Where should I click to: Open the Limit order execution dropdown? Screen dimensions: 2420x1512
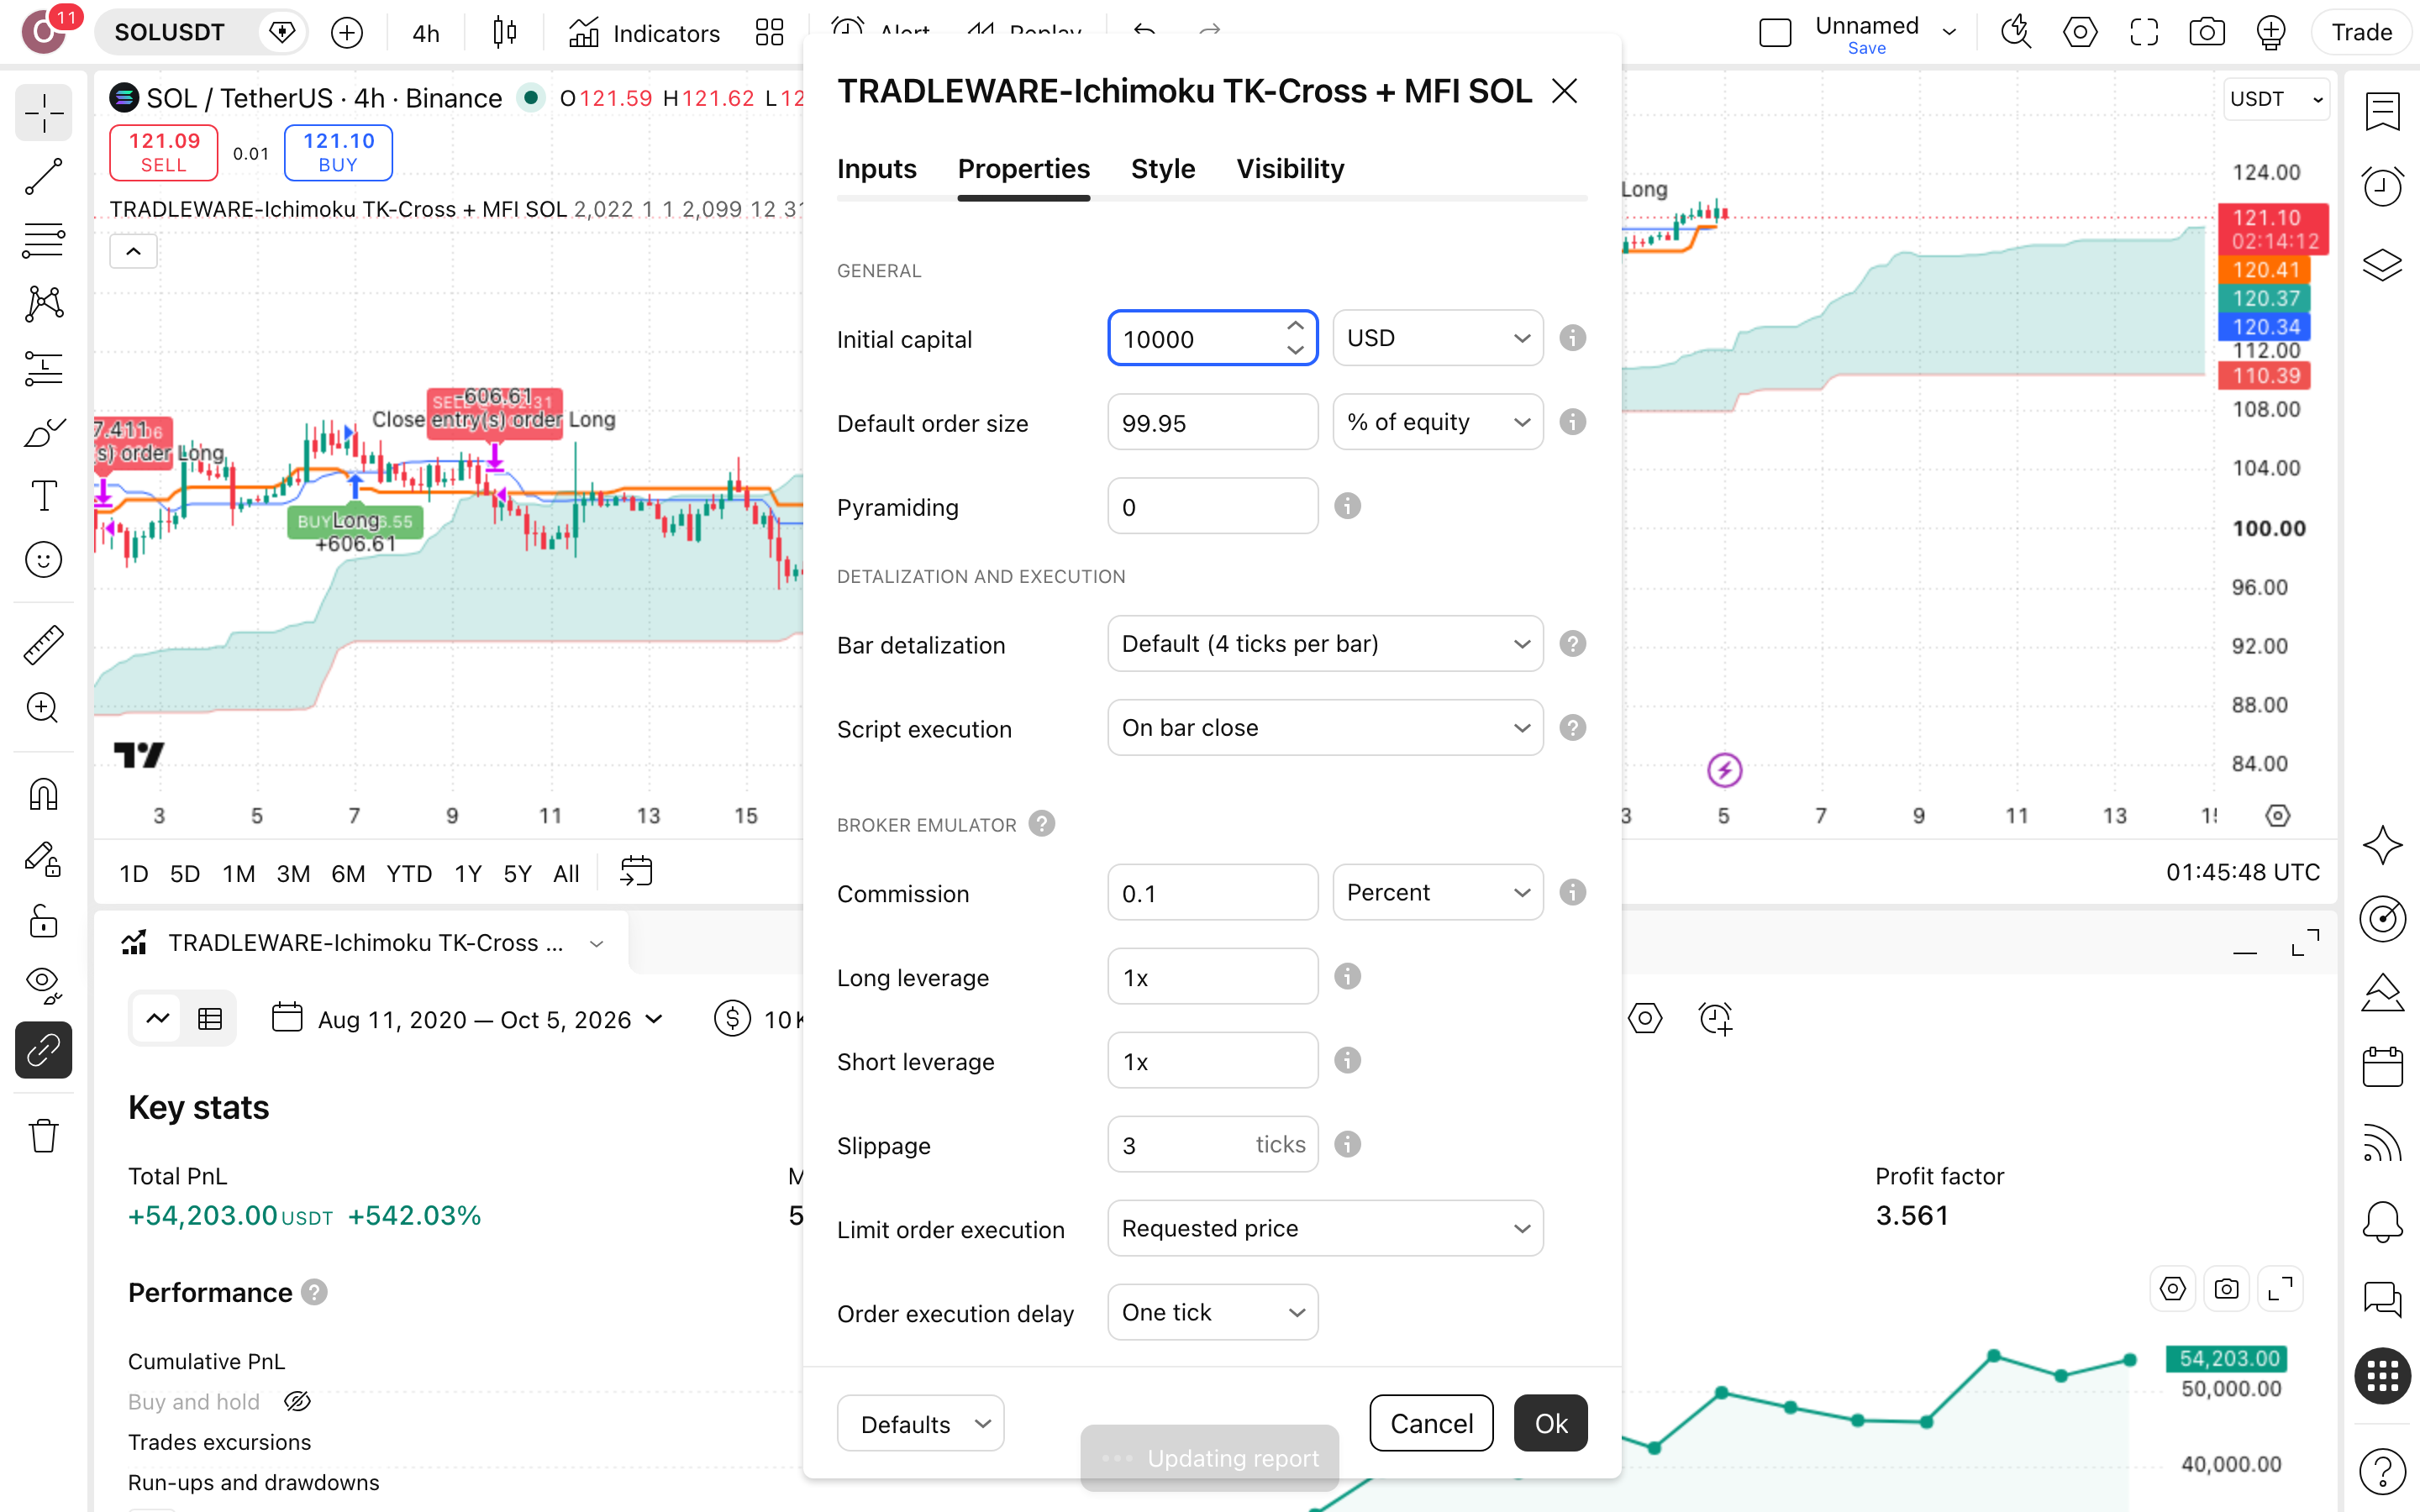click(x=1325, y=1228)
